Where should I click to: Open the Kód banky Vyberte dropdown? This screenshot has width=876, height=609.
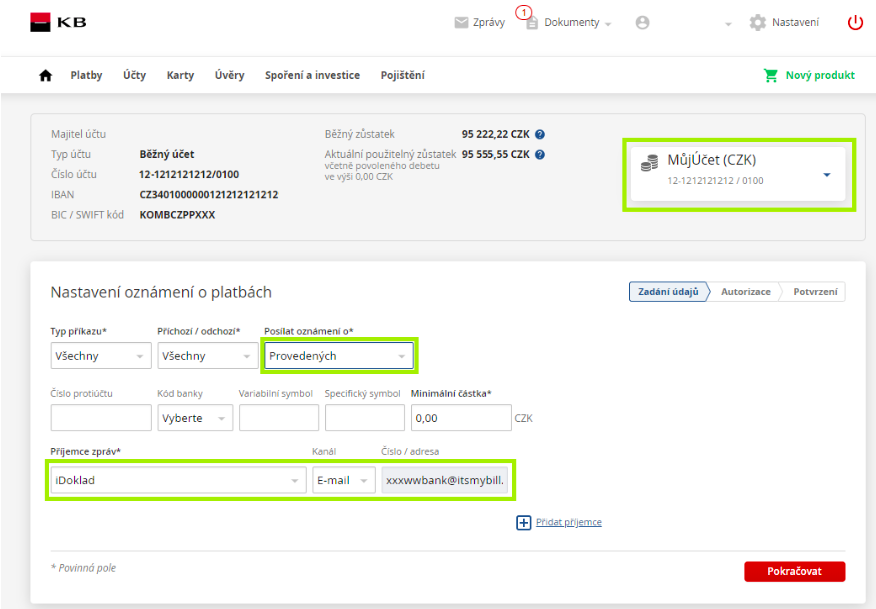(195, 418)
